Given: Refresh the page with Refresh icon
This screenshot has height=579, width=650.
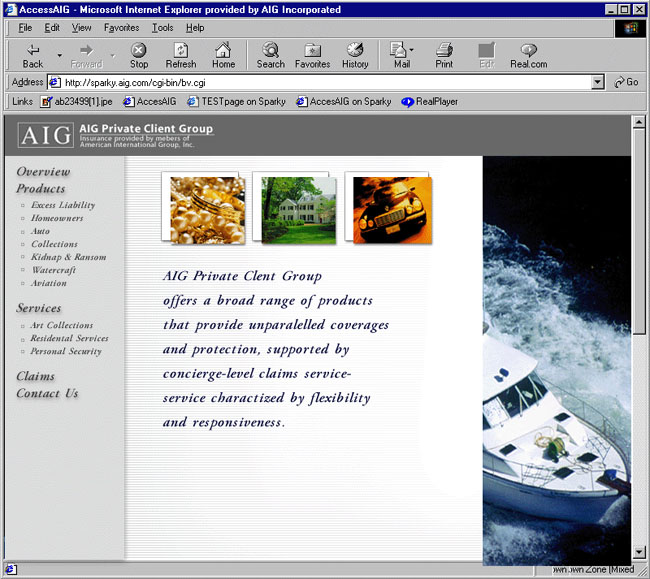Looking at the screenshot, I should click(x=181, y=50).
